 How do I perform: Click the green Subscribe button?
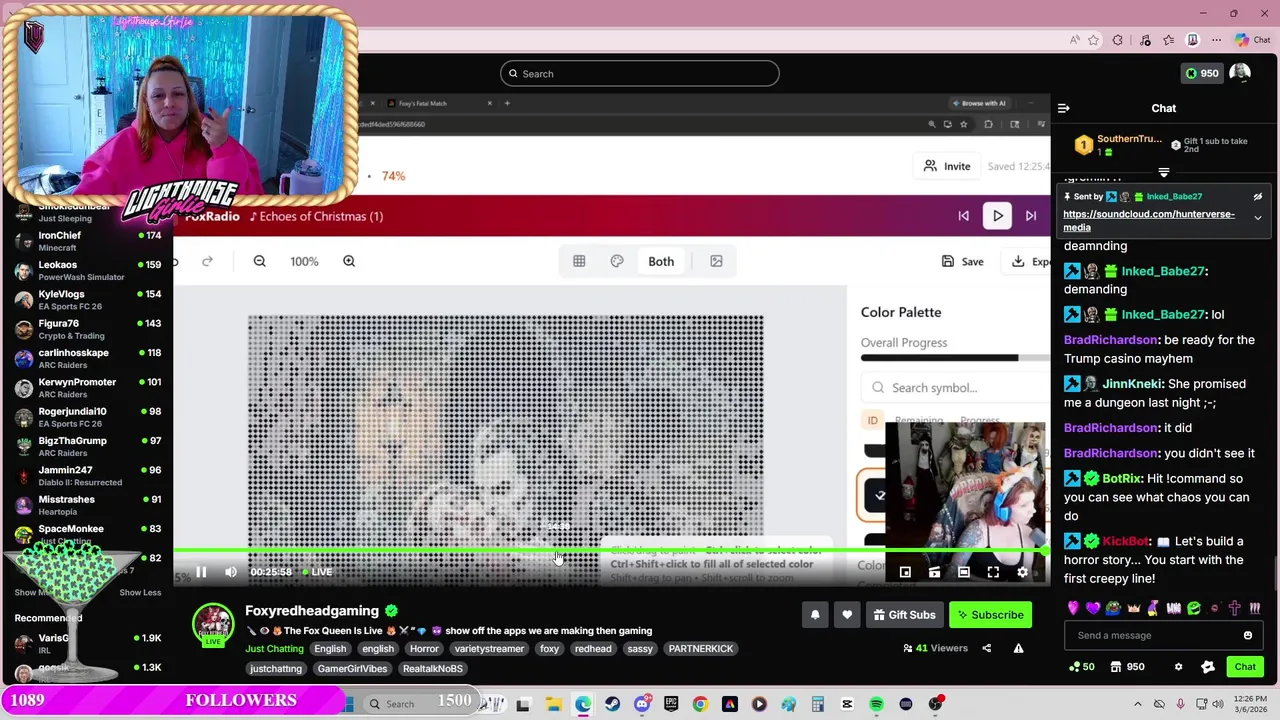[x=990, y=615]
